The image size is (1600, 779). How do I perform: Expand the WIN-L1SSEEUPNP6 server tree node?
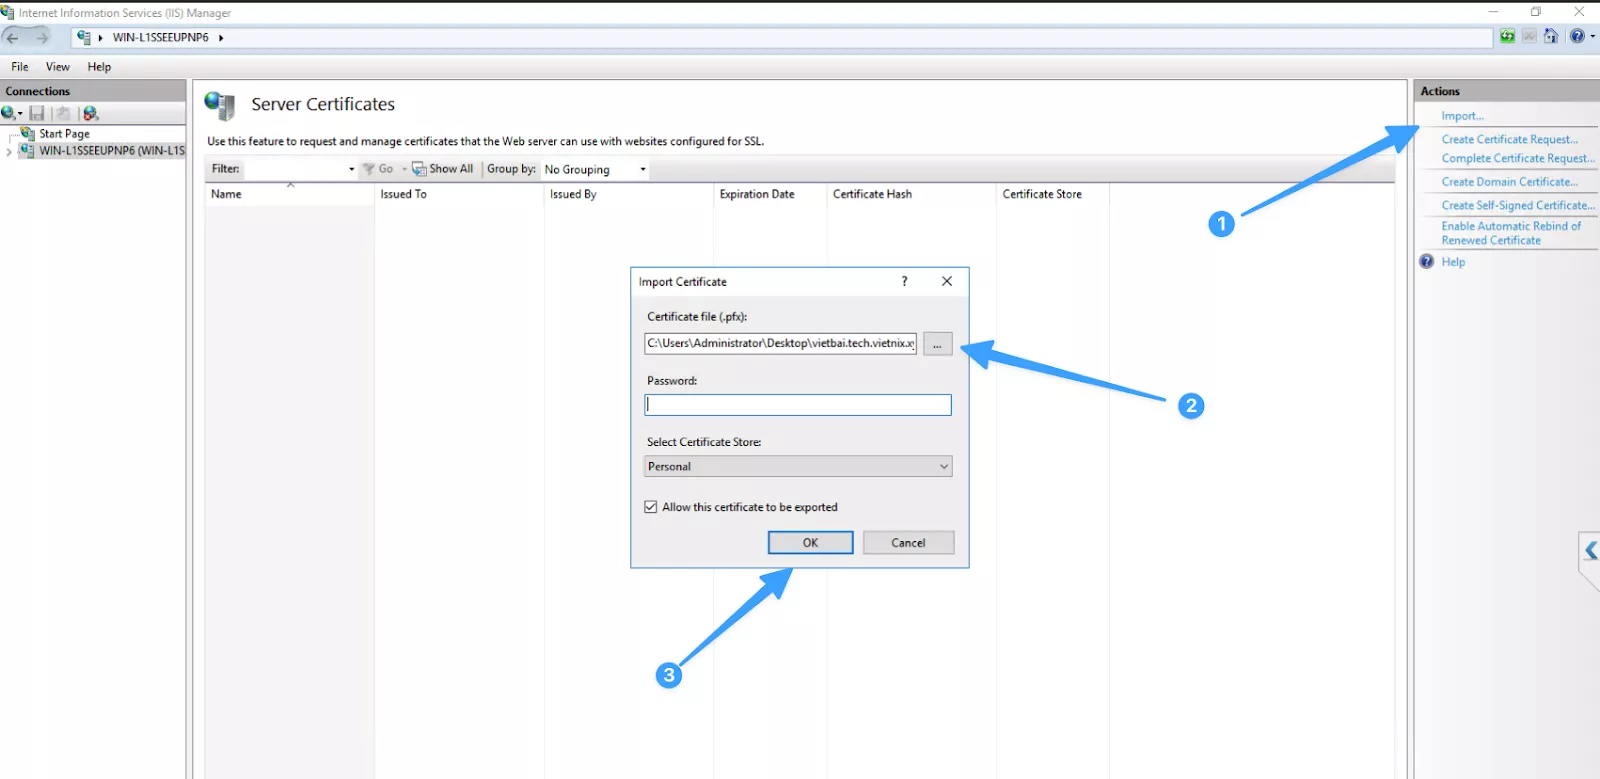click(x=9, y=151)
